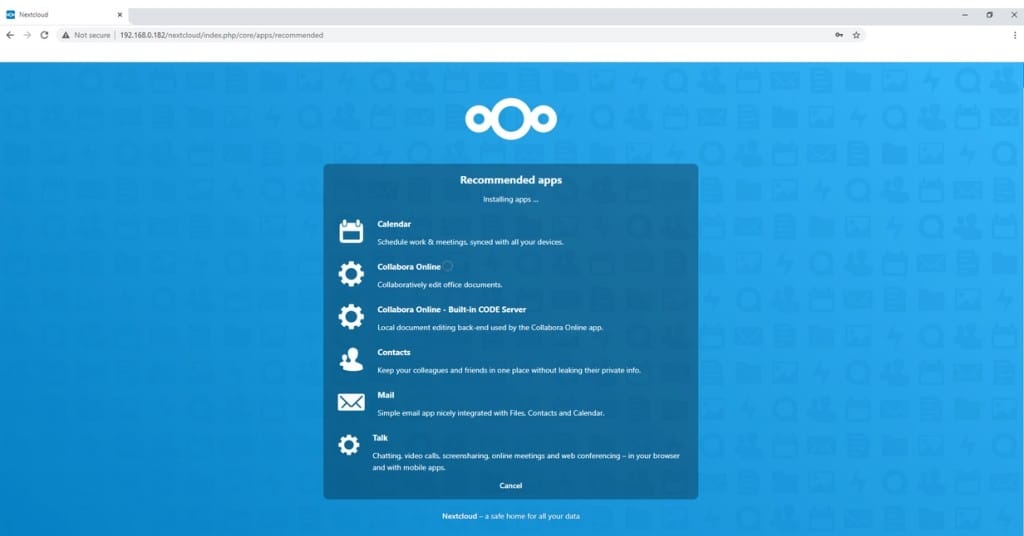Click 'Collaboratively edit office documents' description
The width and height of the screenshot is (1024, 536).
440,285
